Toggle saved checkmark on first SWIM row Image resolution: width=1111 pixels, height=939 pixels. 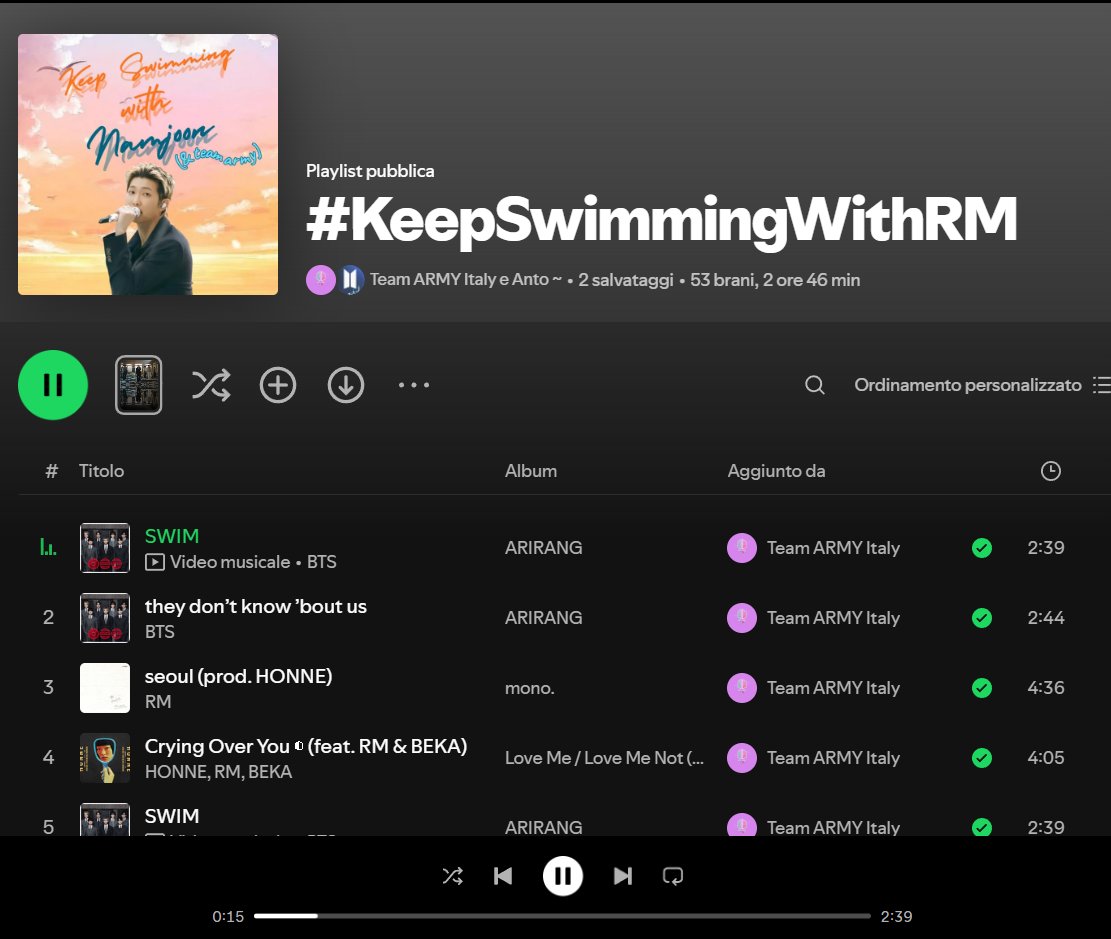[x=982, y=547]
